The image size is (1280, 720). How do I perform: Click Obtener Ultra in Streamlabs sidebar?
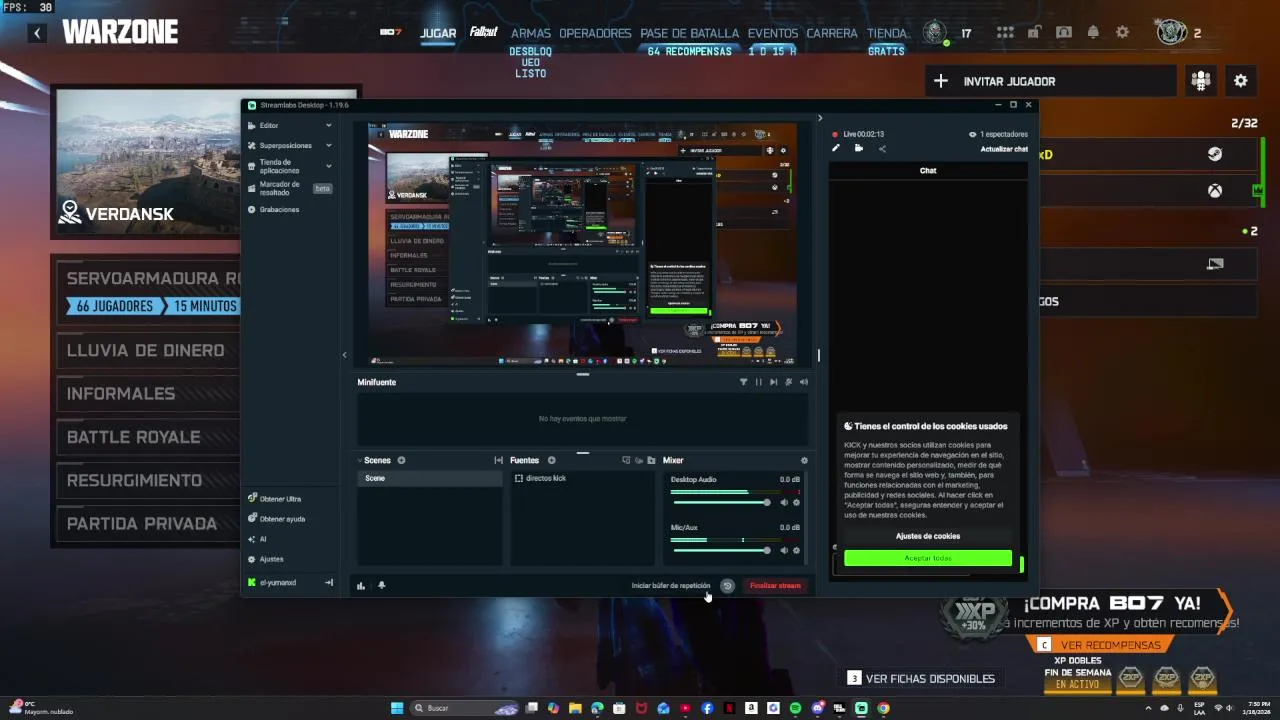pyautogui.click(x=280, y=498)
